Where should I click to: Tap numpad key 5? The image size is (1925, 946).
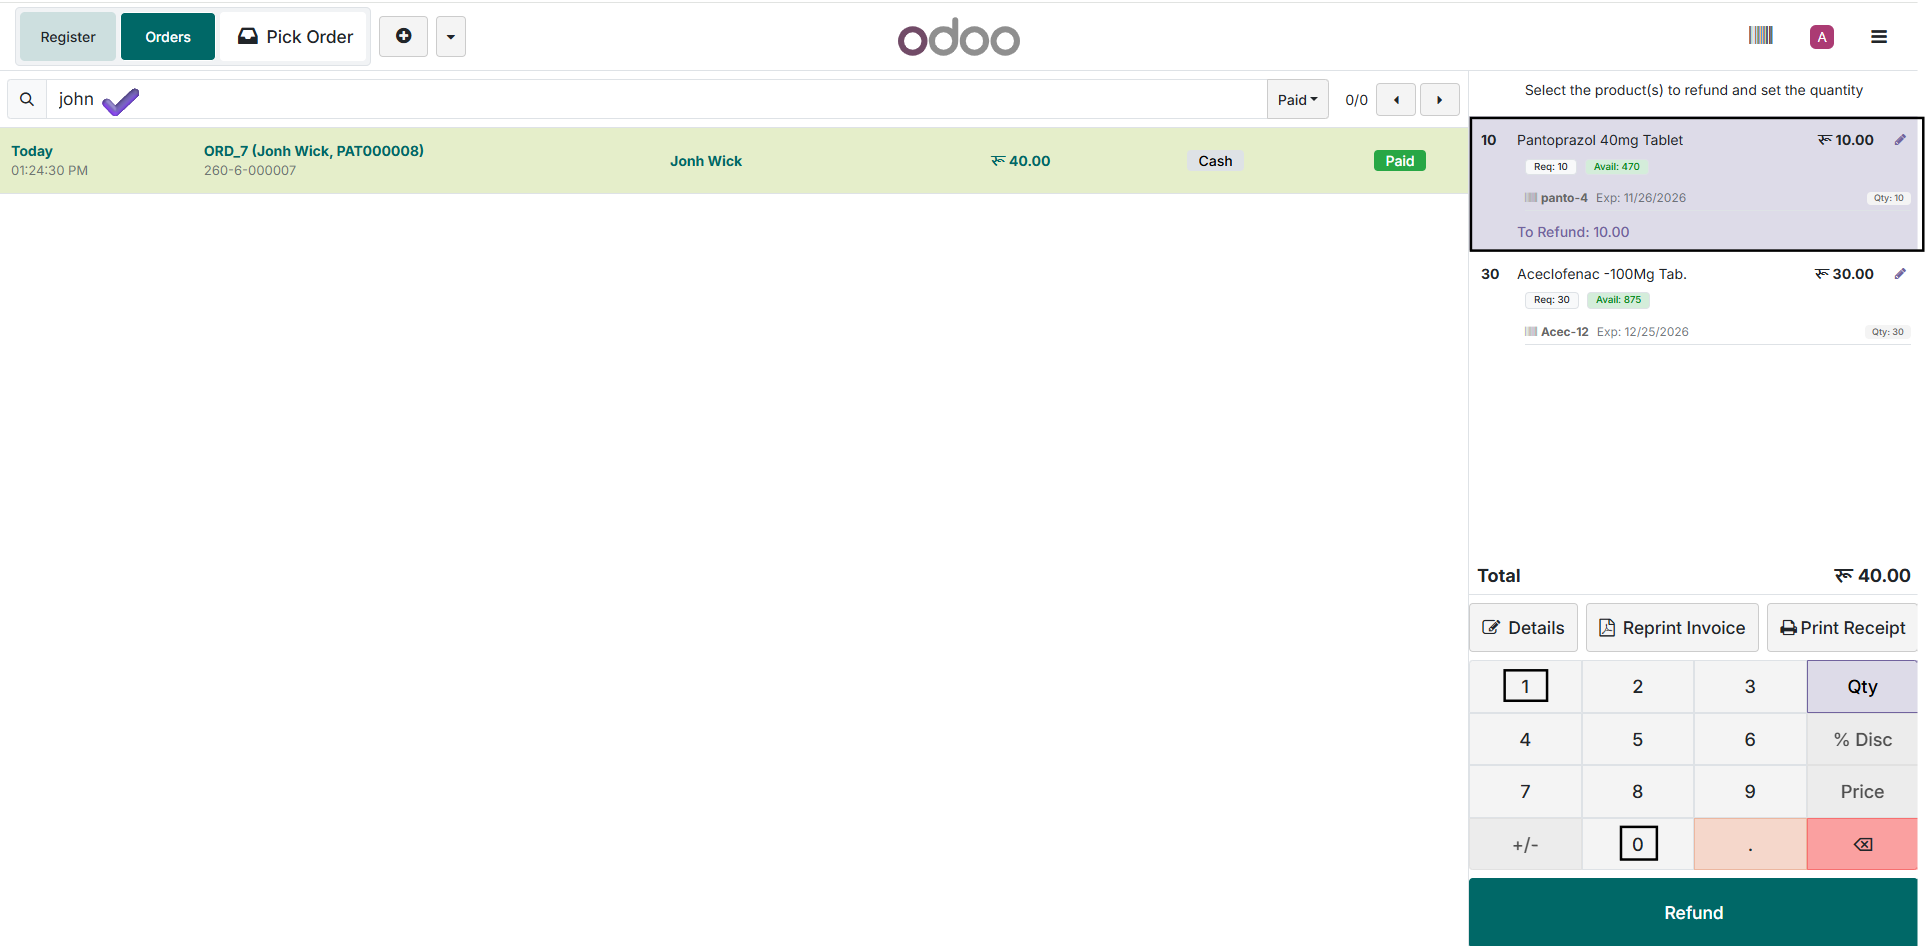click(1637, 739)
